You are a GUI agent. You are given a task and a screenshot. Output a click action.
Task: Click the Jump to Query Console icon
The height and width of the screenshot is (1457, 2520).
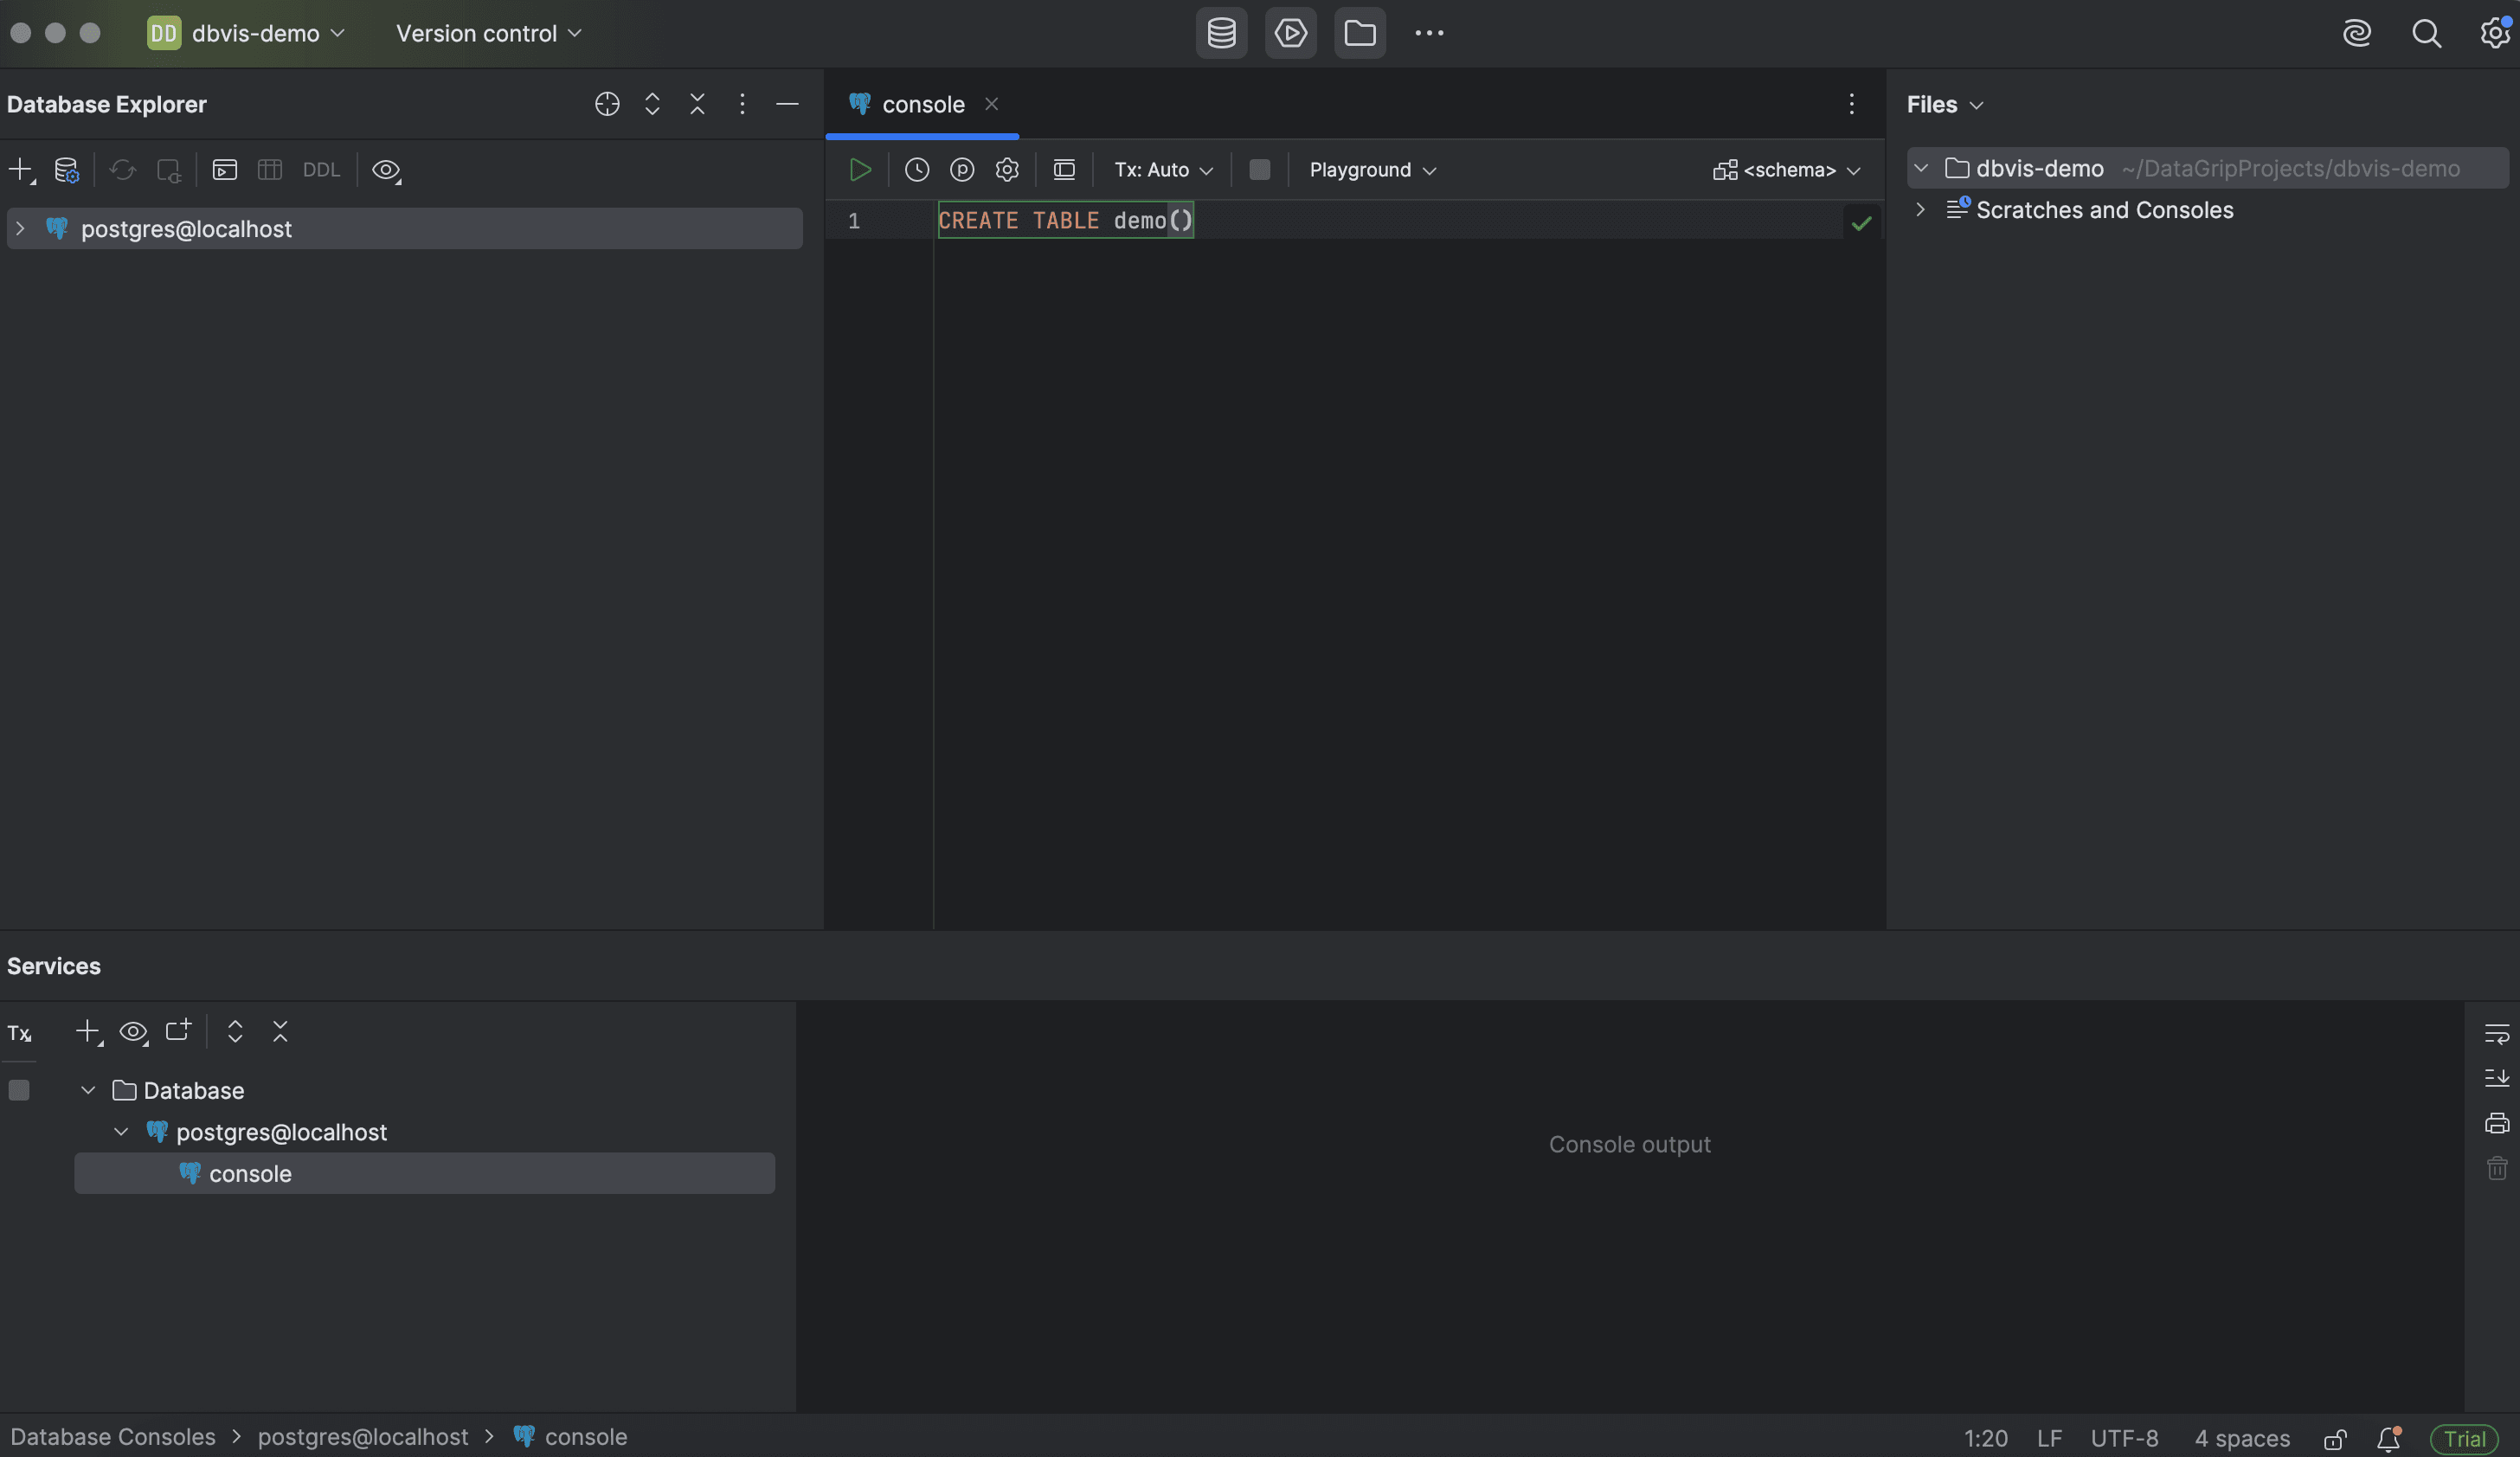pyautogui.click(x=224, y=170)
